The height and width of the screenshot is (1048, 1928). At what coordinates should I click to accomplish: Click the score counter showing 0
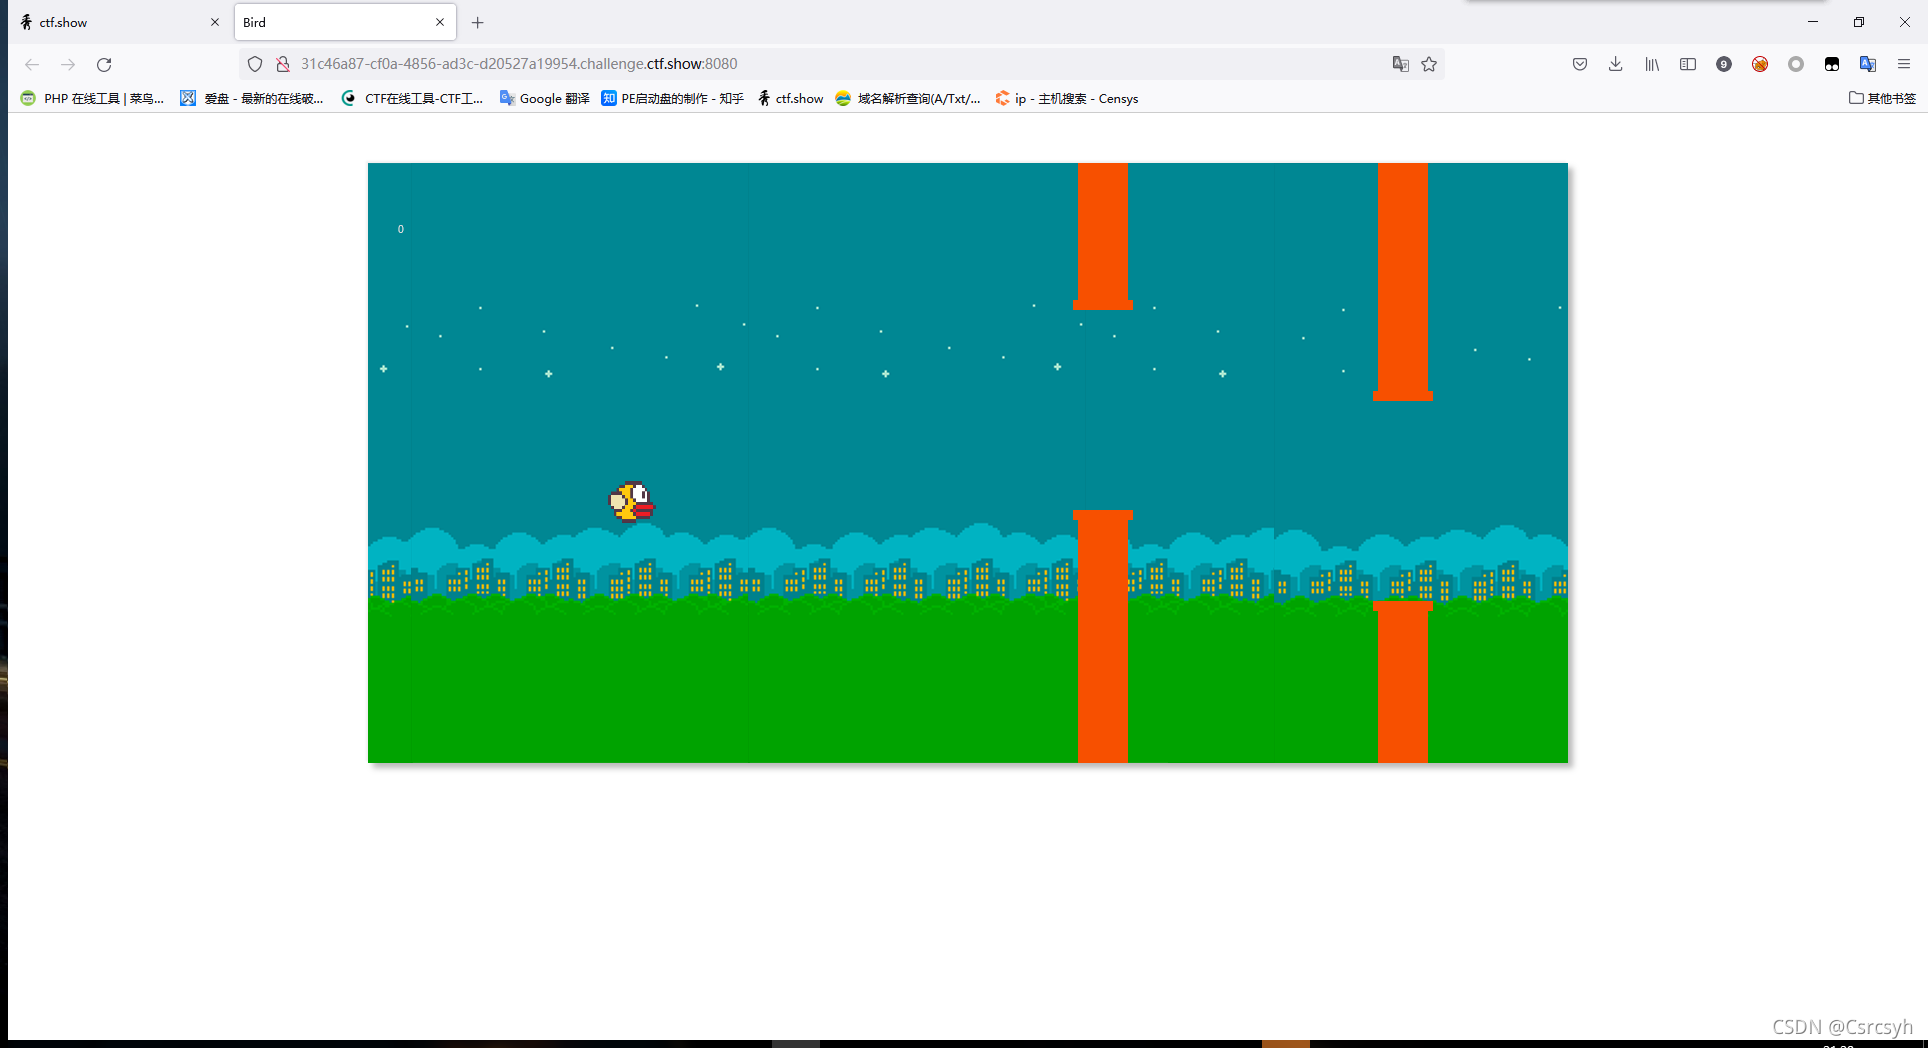click(x=401, y=229)
